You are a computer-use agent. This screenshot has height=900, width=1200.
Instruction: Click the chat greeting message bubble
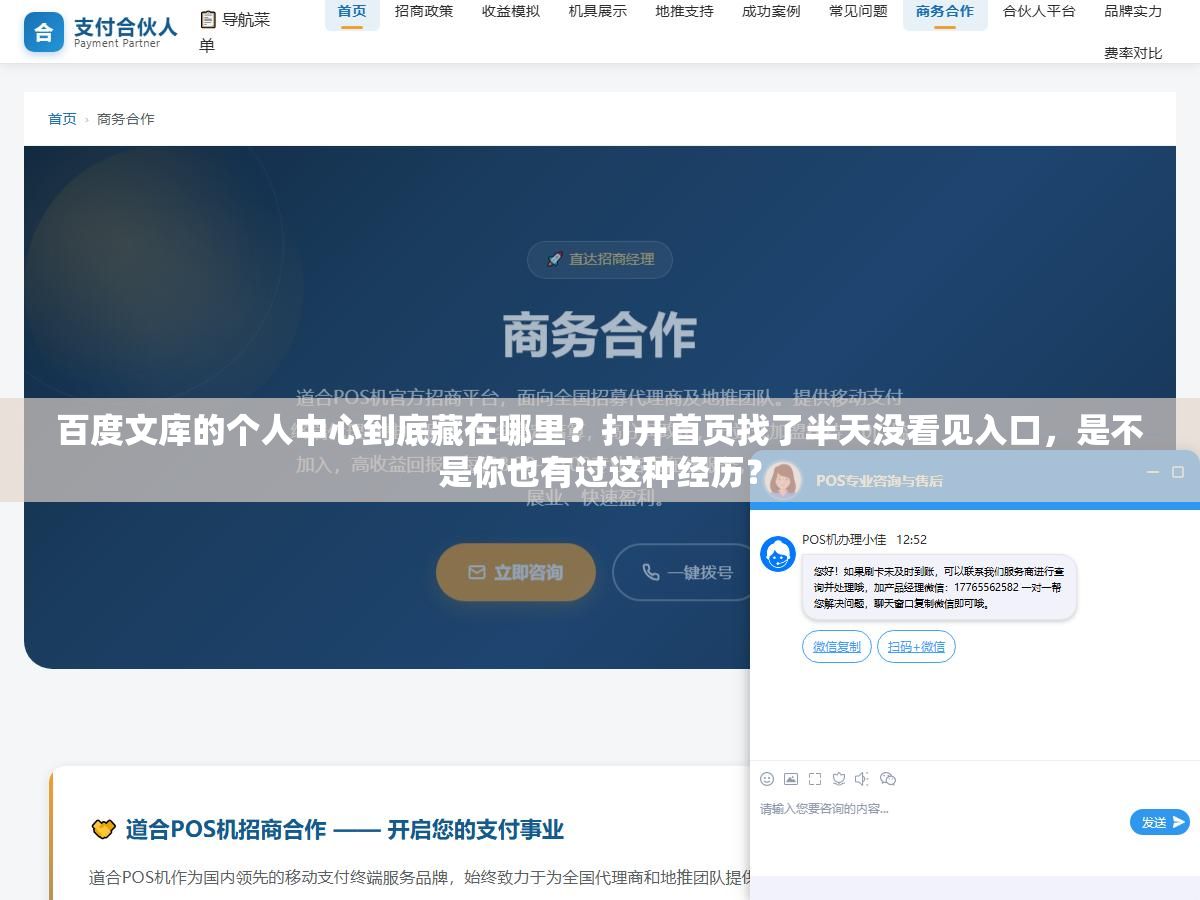[x=939, y=587]
